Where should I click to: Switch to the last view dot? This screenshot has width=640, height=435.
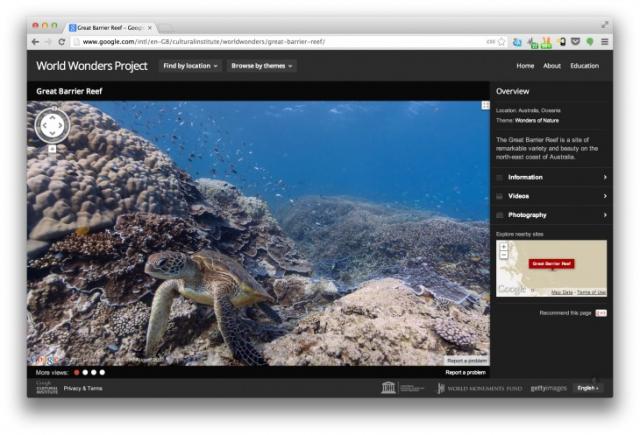click(x=102, y=372)
